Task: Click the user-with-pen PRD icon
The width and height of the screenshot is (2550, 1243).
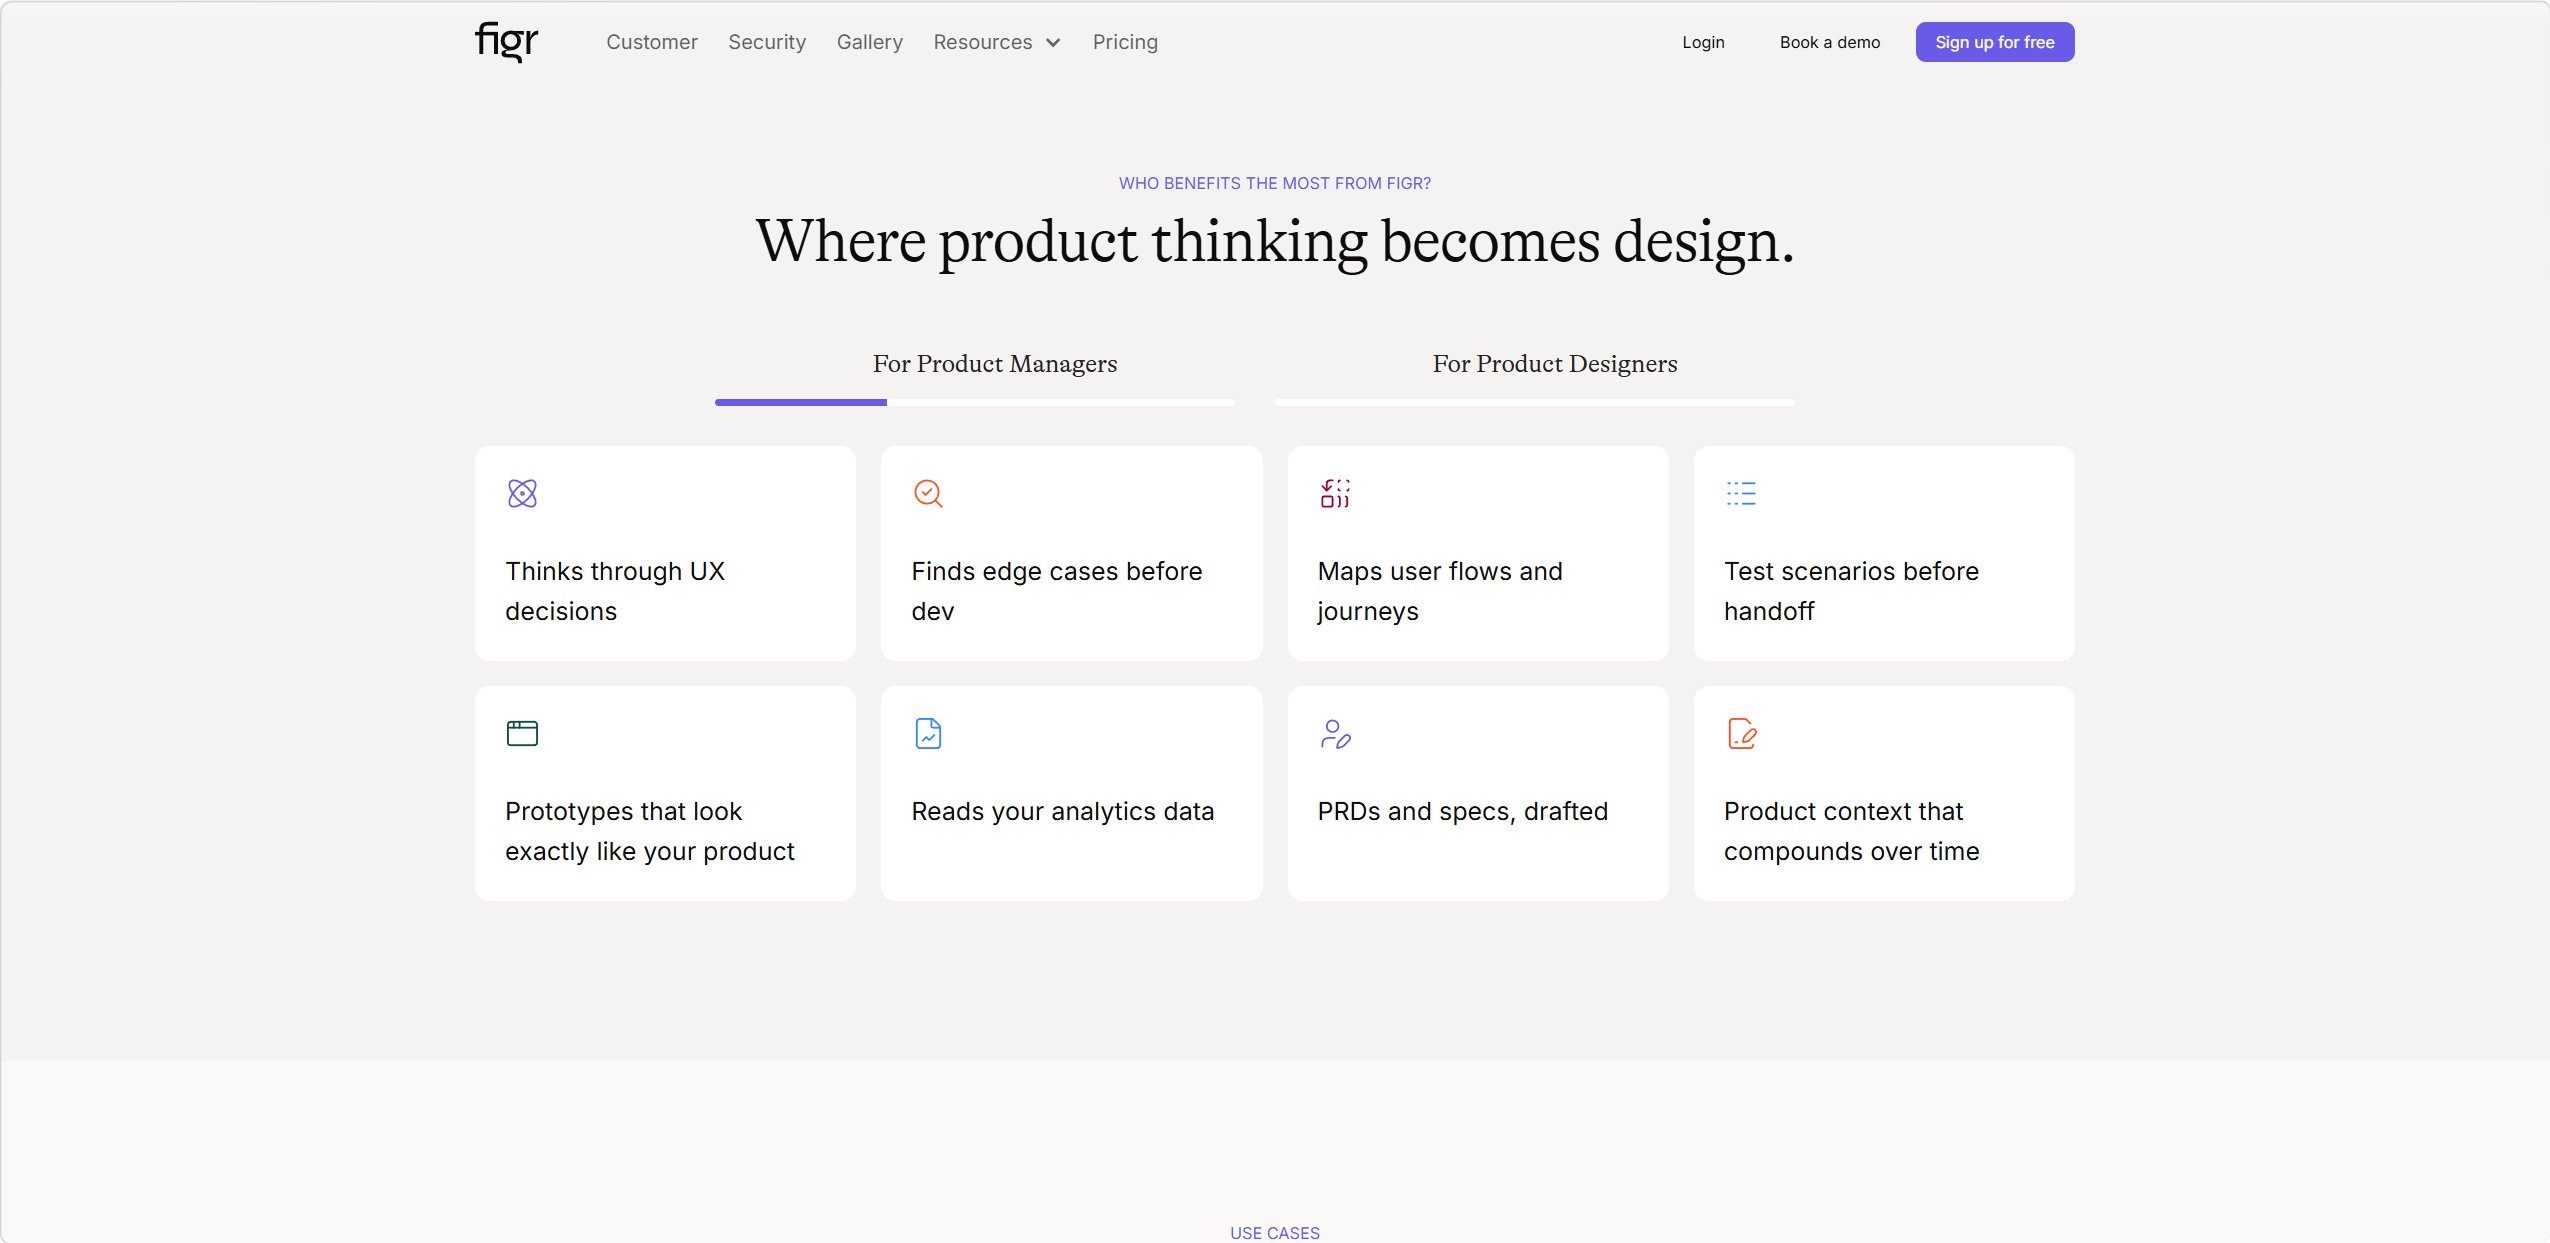Action: click(1335, 733)
